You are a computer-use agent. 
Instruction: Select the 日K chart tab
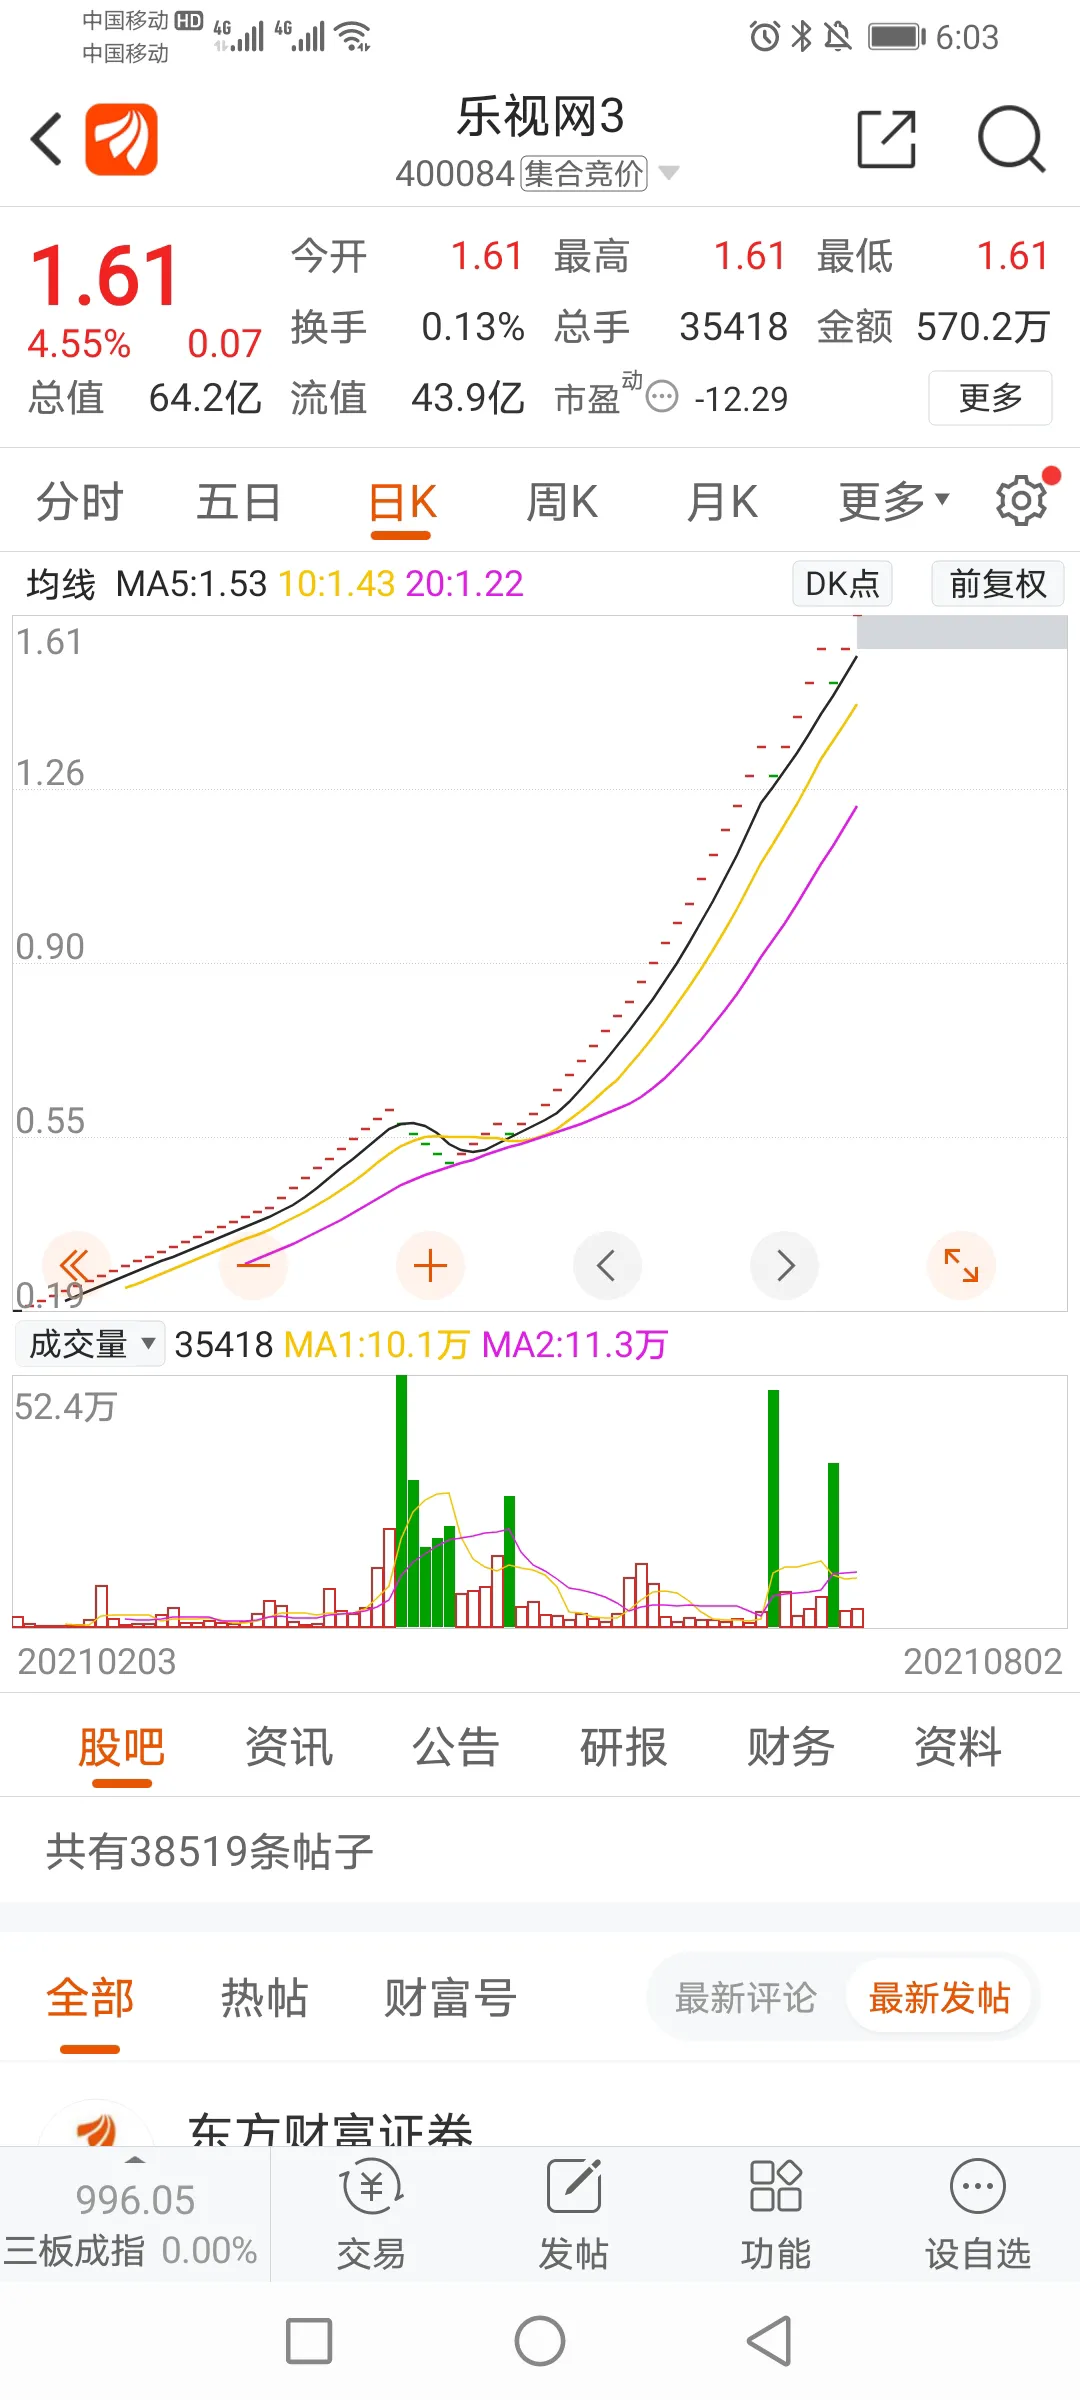point(402,501)
